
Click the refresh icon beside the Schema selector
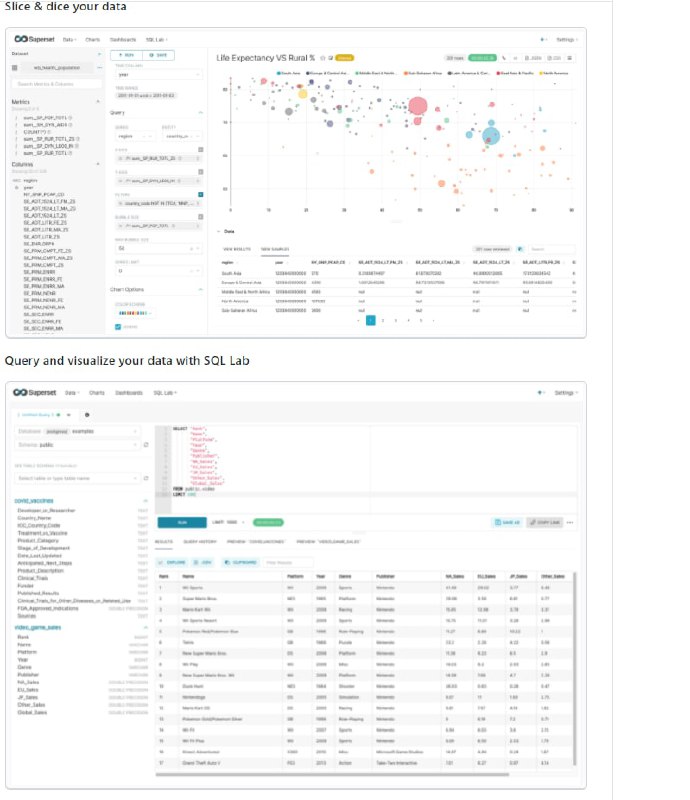coord(146,445)
